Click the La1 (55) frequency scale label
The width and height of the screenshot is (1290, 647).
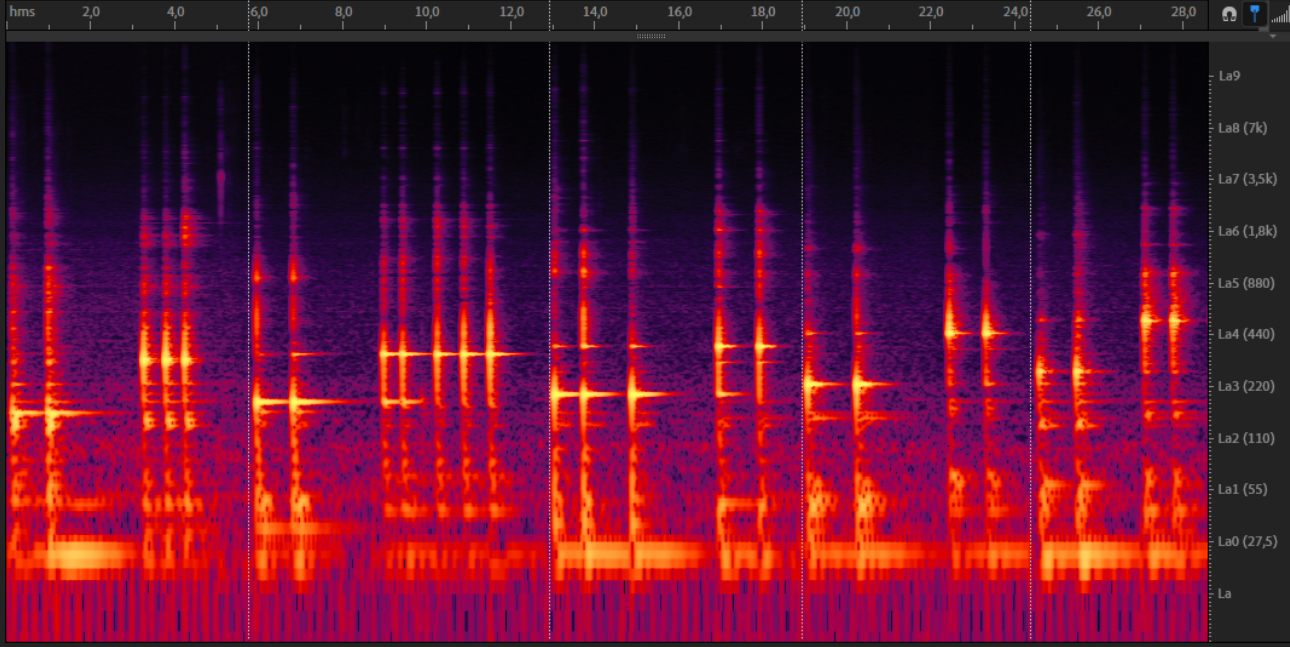point(1242,489)
